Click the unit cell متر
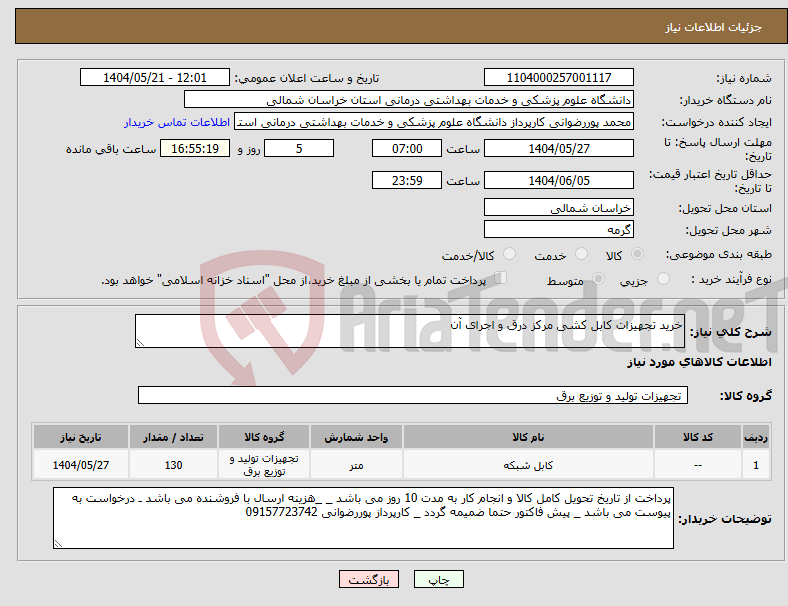Screen dimensions: 788x606 click(x=356, y=465)
